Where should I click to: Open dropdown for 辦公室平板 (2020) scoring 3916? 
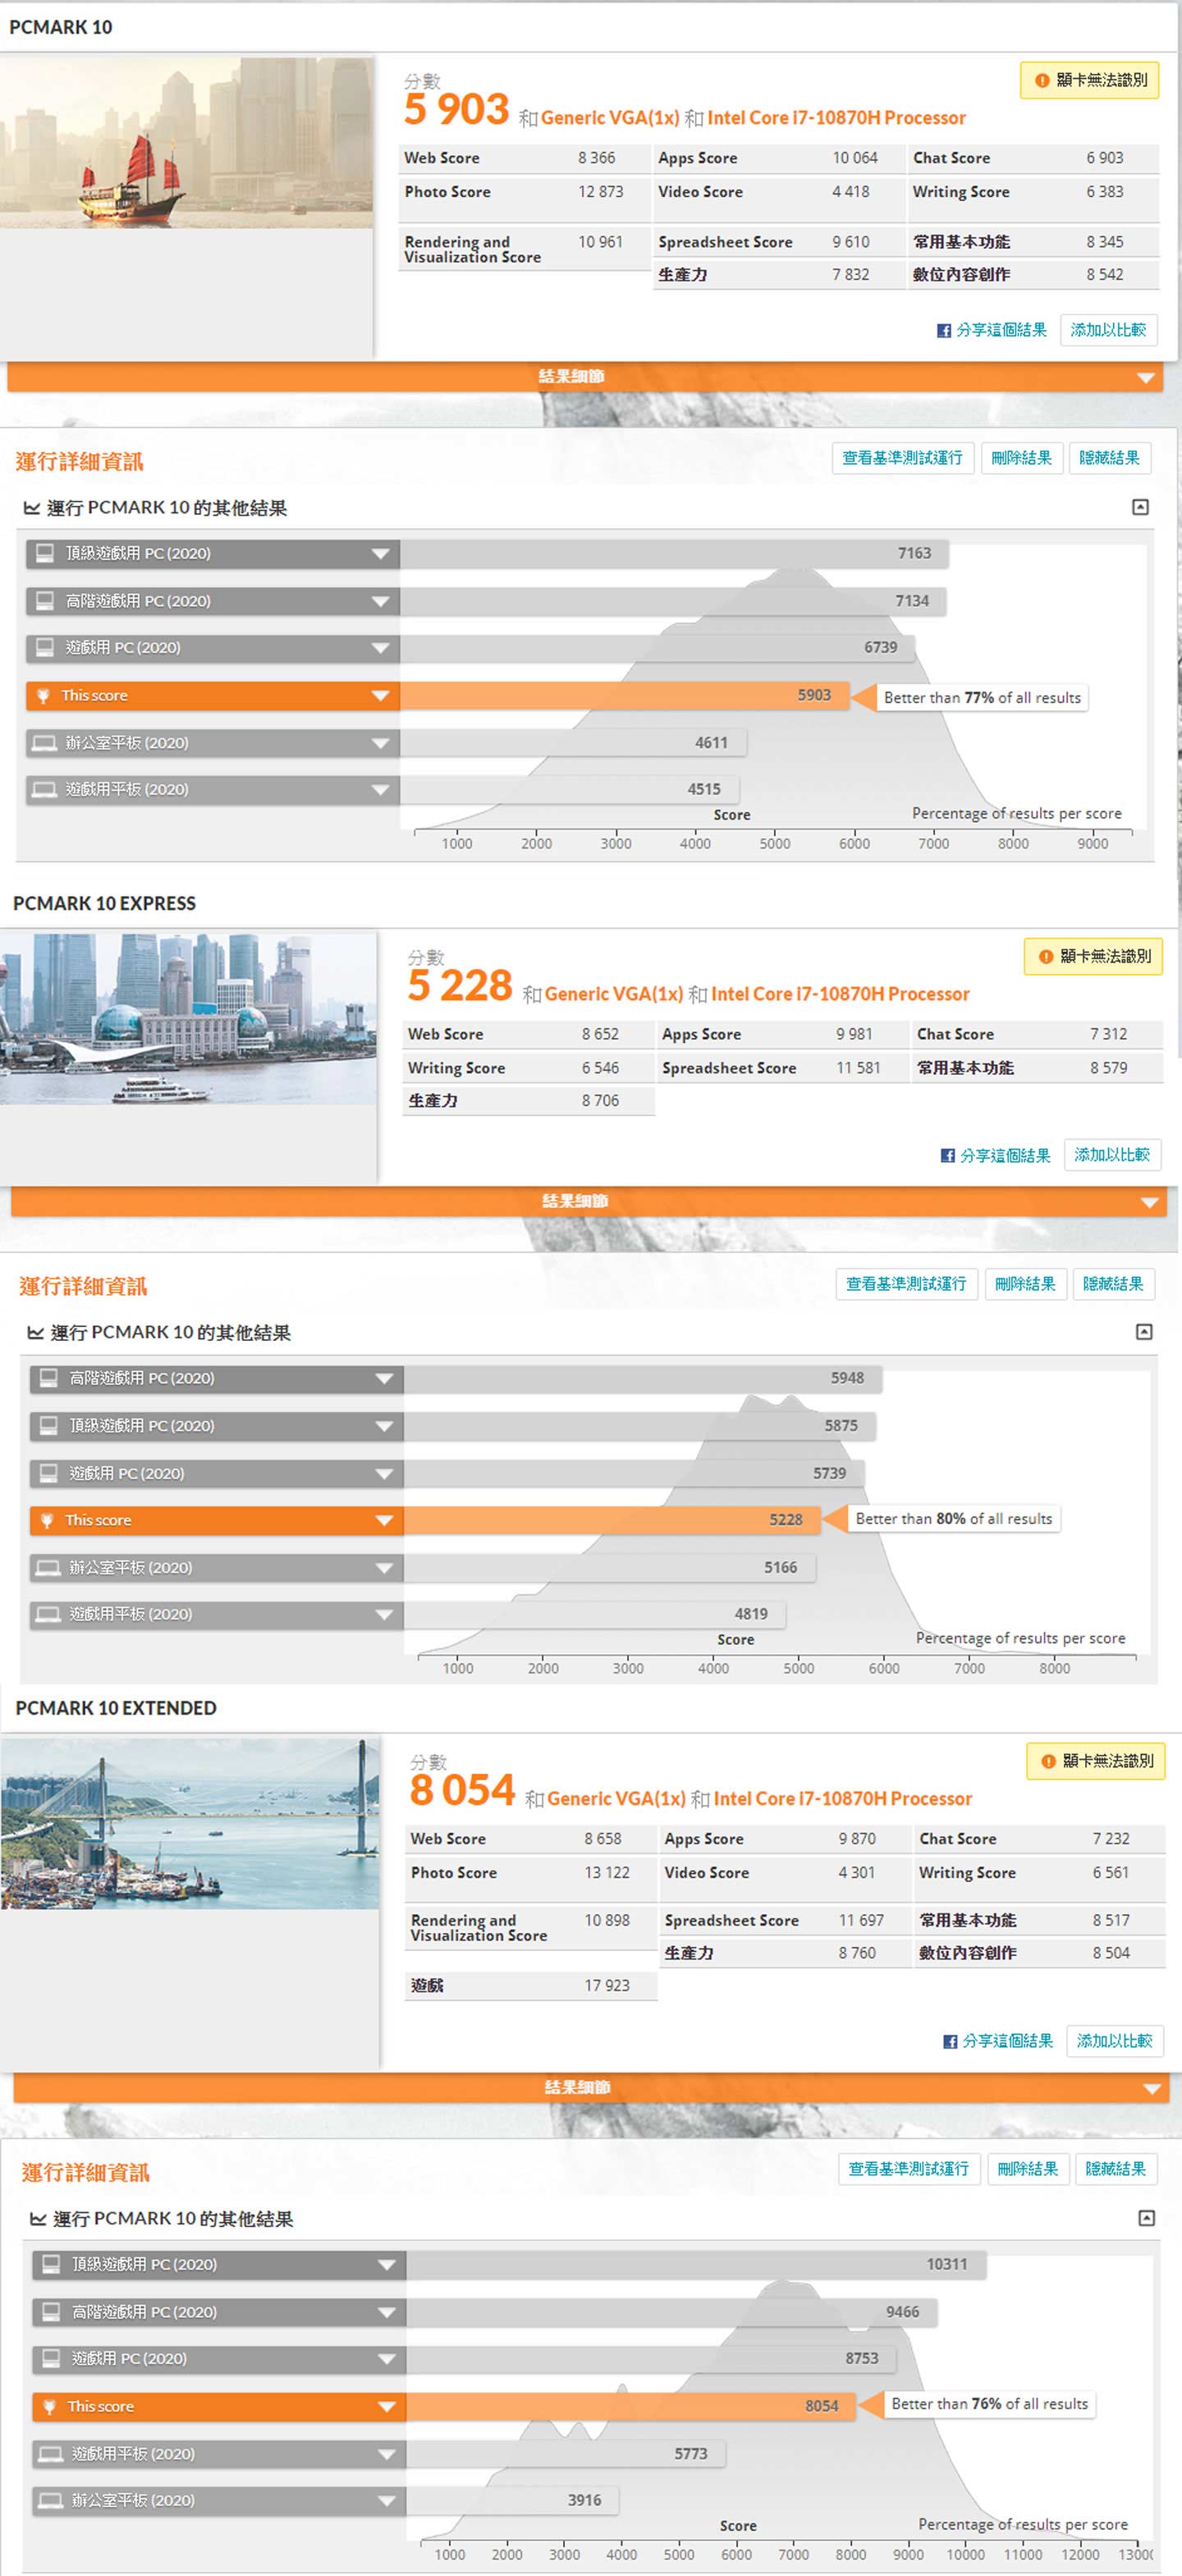point(387,2501)
